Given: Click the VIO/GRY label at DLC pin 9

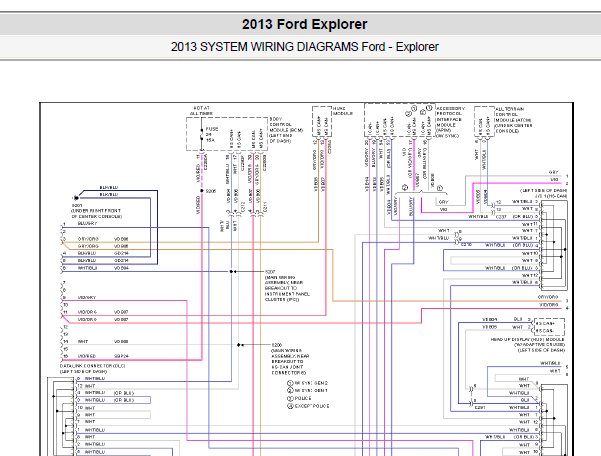Looking at the screenshot, I should 87,297.
